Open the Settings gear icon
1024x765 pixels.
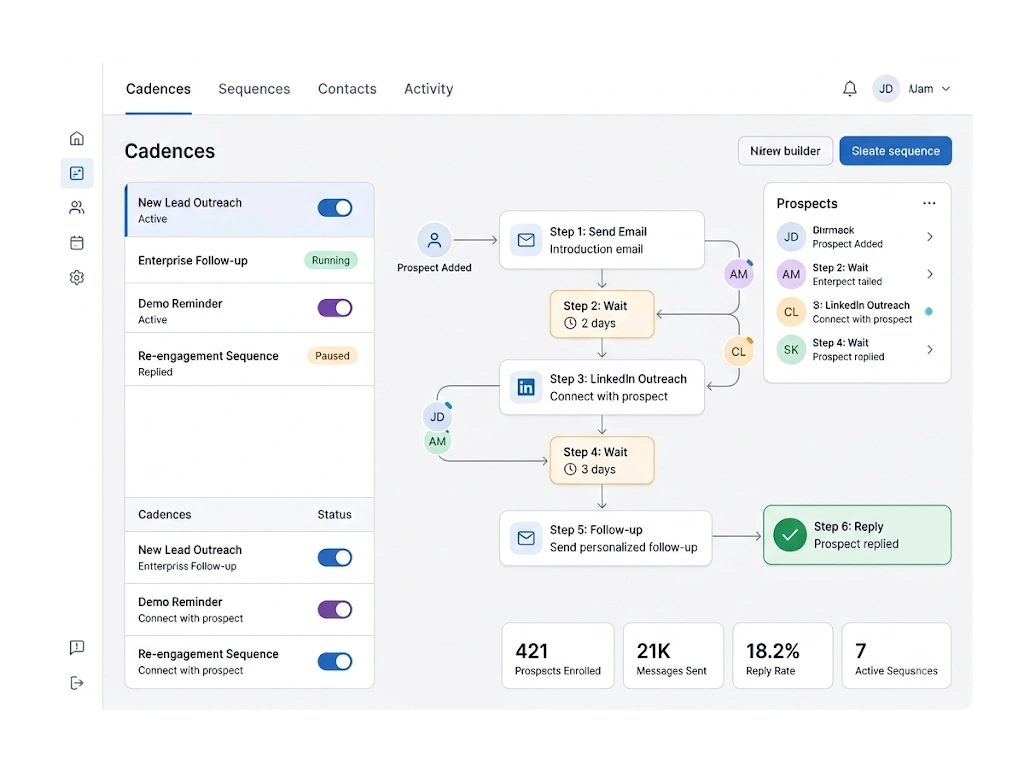coord(76,277)
